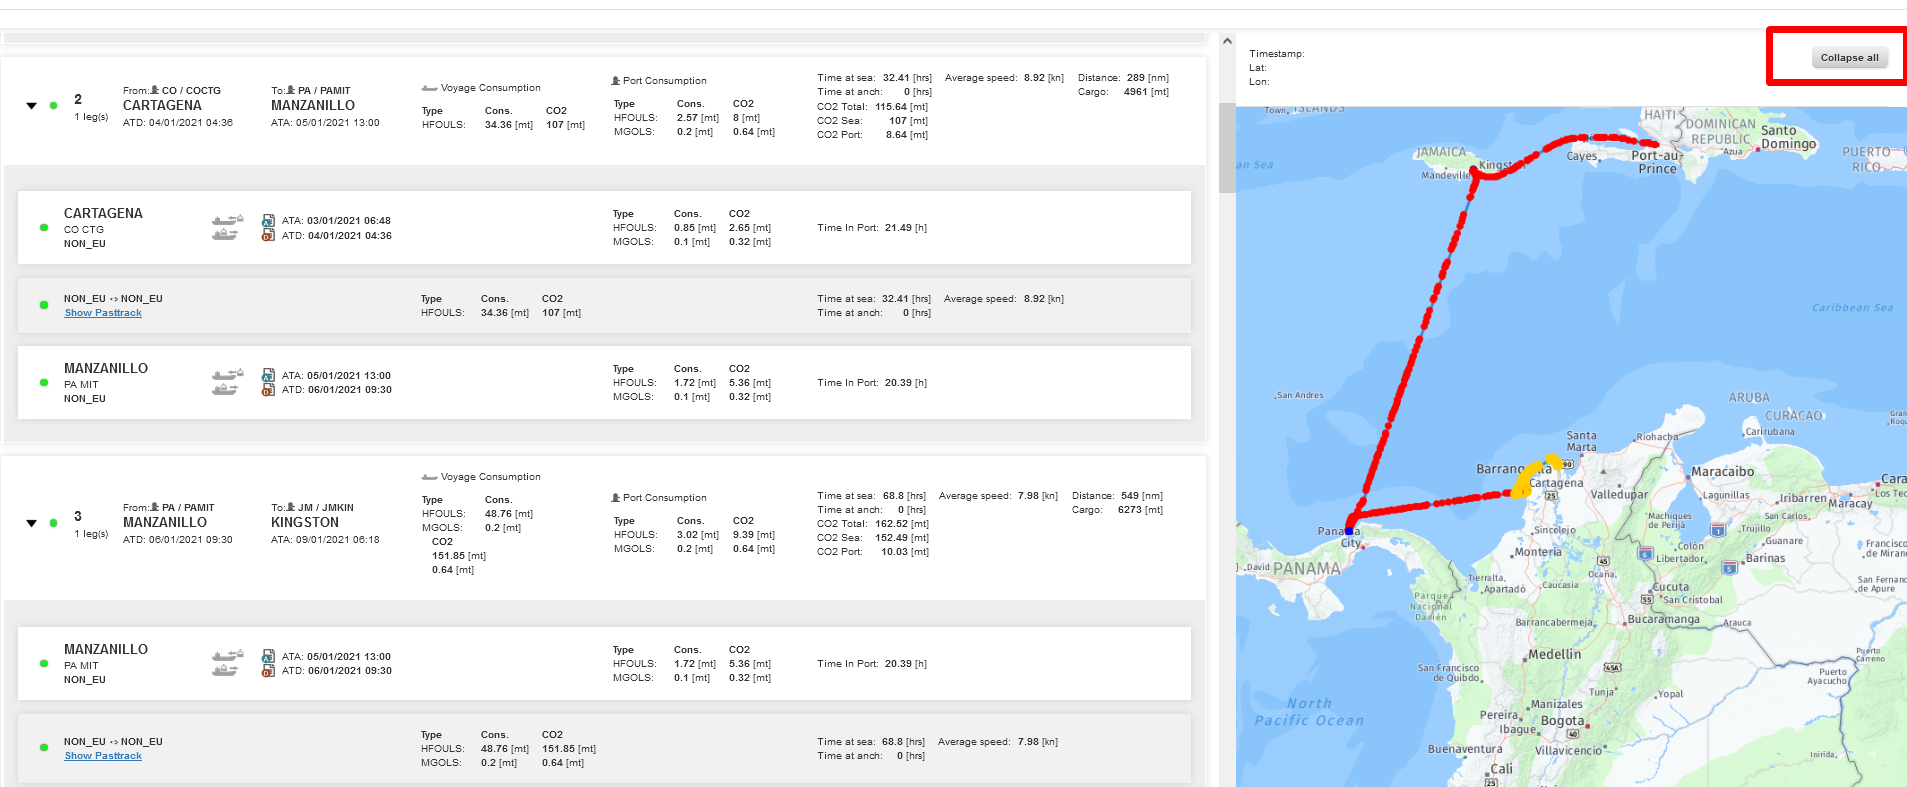Click the green status dot of voyage 2 header
The height and width of the screenshot is (787, 1907).
[53, 105]
